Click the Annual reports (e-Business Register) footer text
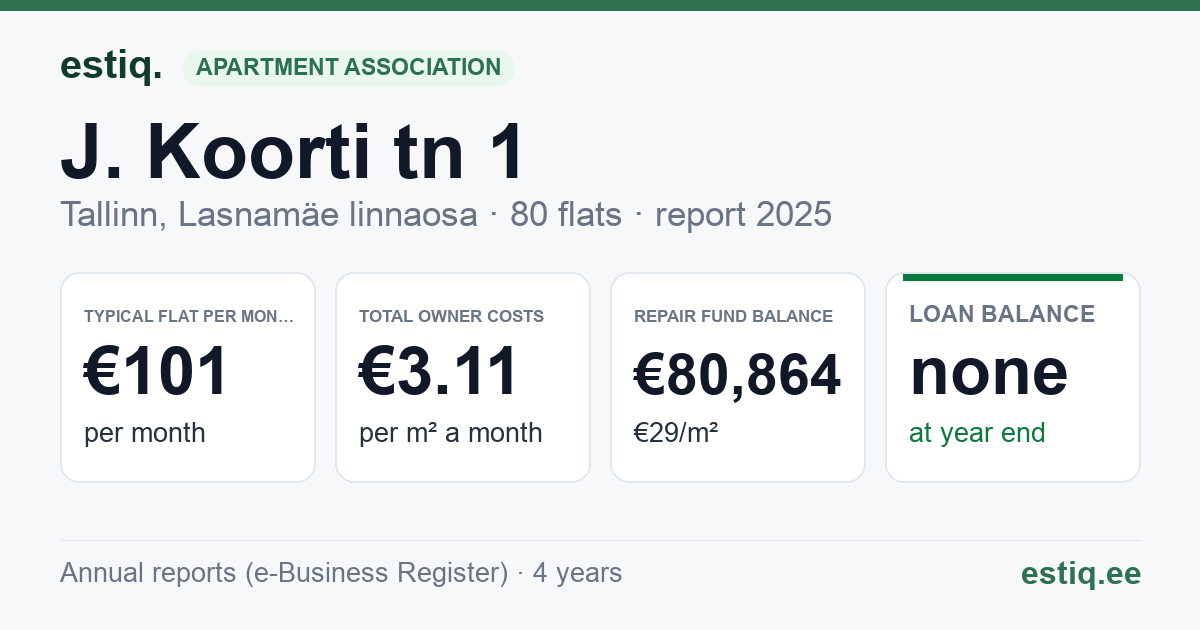Image resolution: width=1200 pixels, height=630 pixels. [284, 573]
